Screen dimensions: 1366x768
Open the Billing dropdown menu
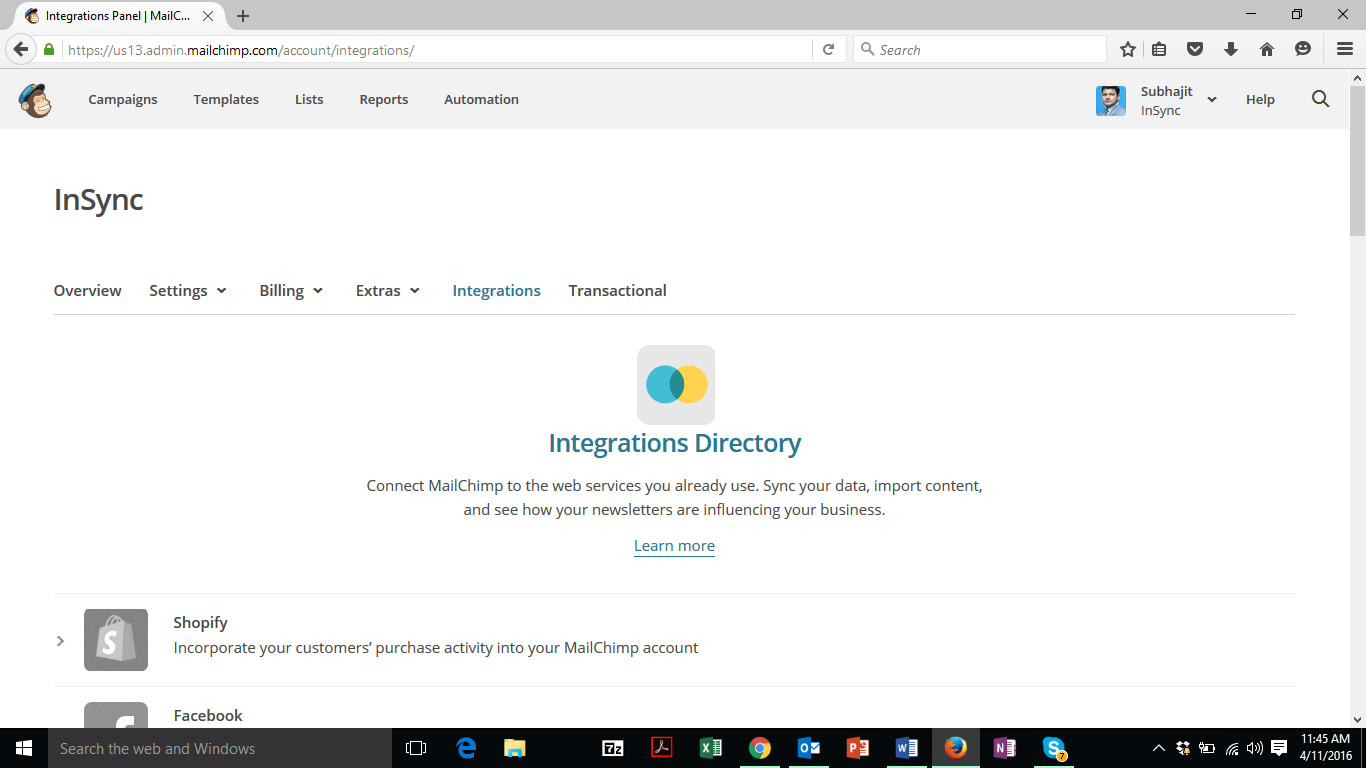(x=291, y=290)
